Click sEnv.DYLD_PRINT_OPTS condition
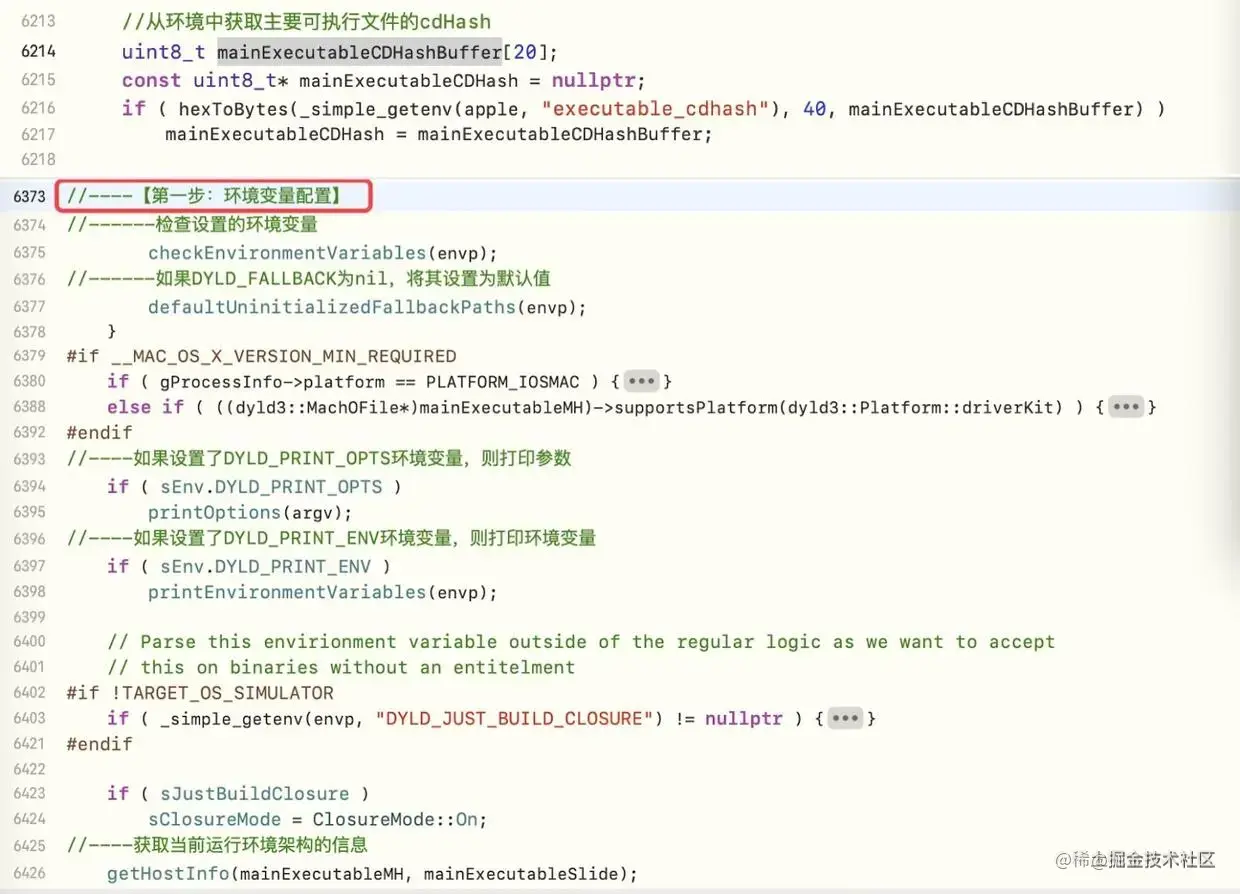The height and width of the screenshot is (894, 1240). coord(271,486)
